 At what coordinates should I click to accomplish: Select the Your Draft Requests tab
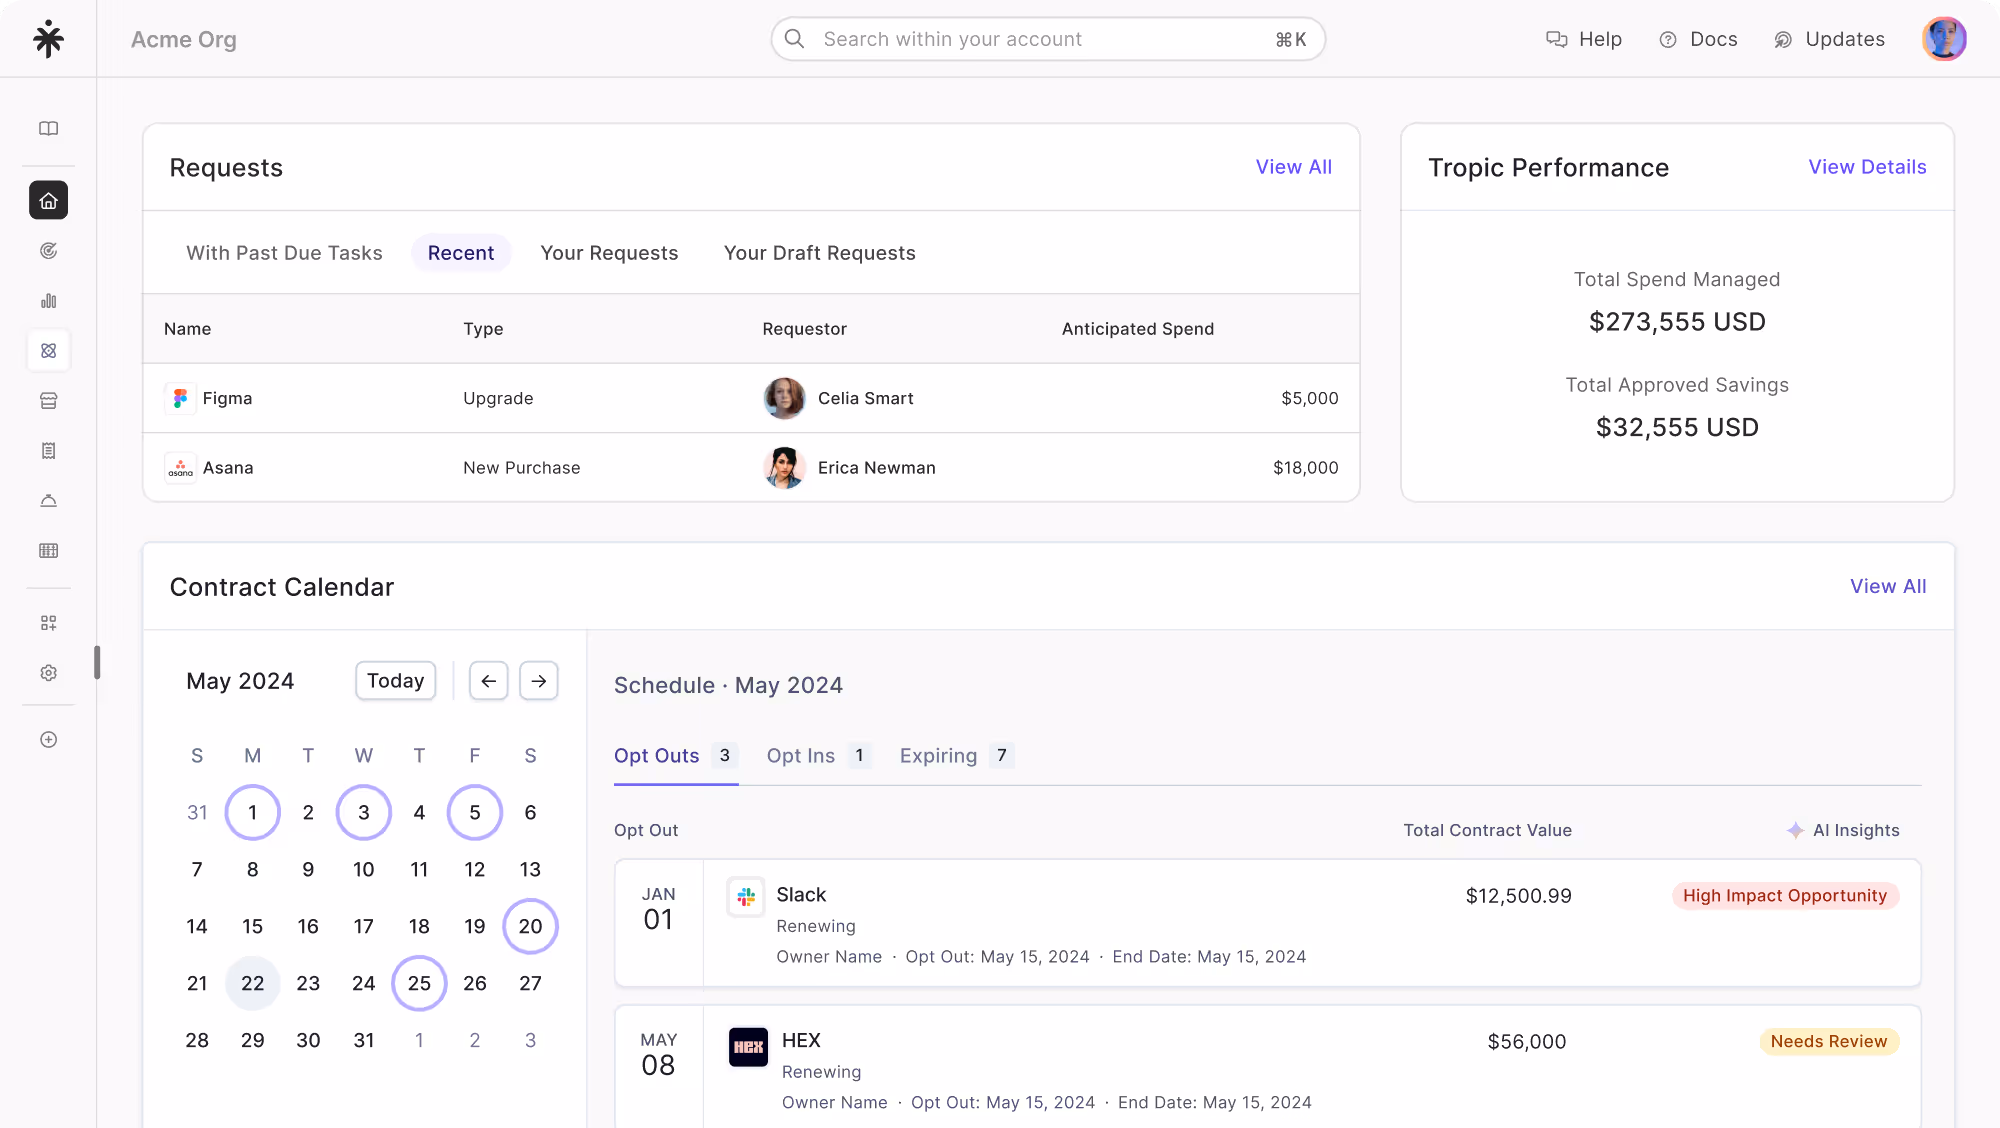pos(819,253)
